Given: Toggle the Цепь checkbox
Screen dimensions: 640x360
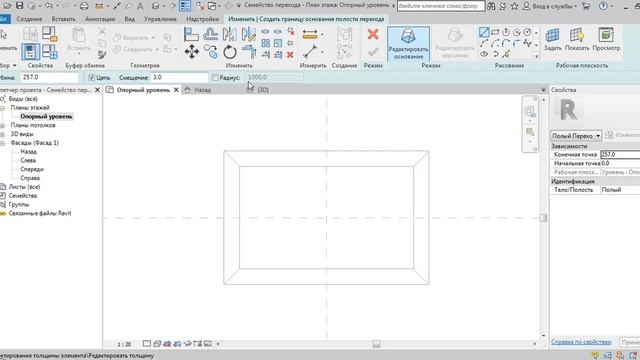Looking at the screenshot, I should (91, 78).
